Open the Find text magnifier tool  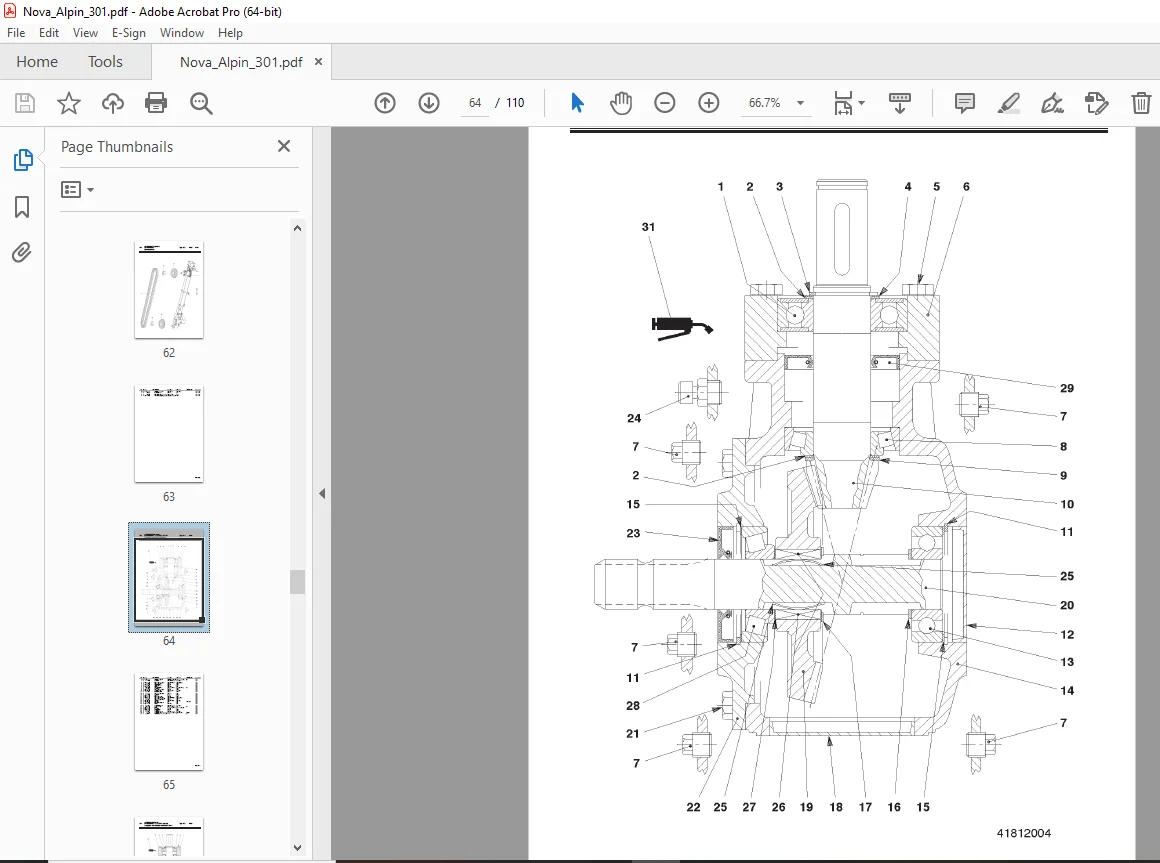pyautogui.click(x=200, y=103)
